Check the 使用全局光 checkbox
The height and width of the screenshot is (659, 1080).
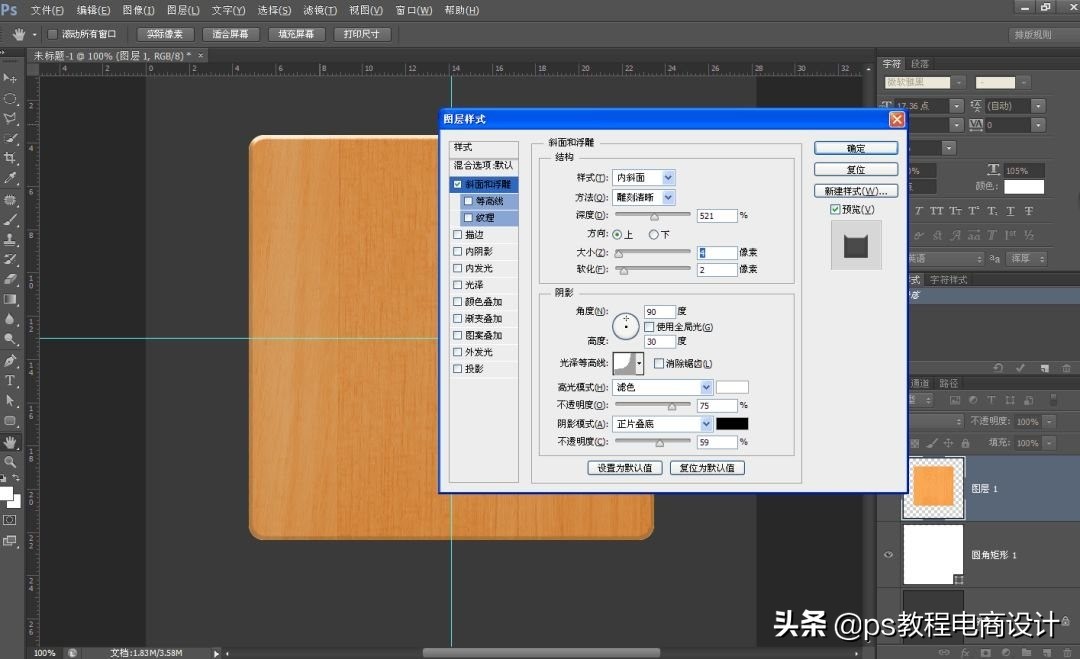649,327
